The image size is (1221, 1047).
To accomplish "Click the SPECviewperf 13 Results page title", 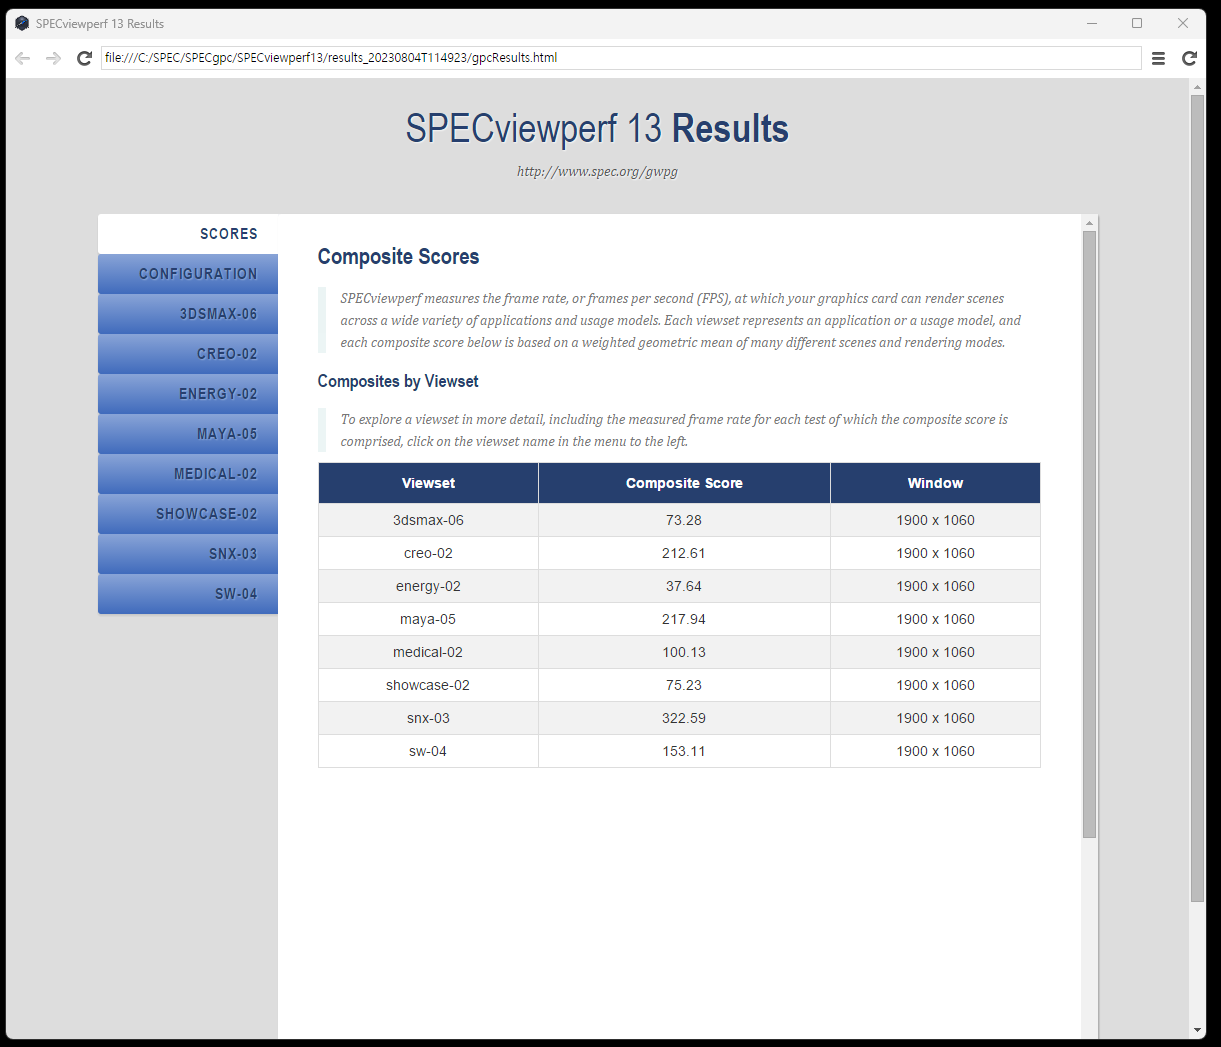I will point(597,129).
